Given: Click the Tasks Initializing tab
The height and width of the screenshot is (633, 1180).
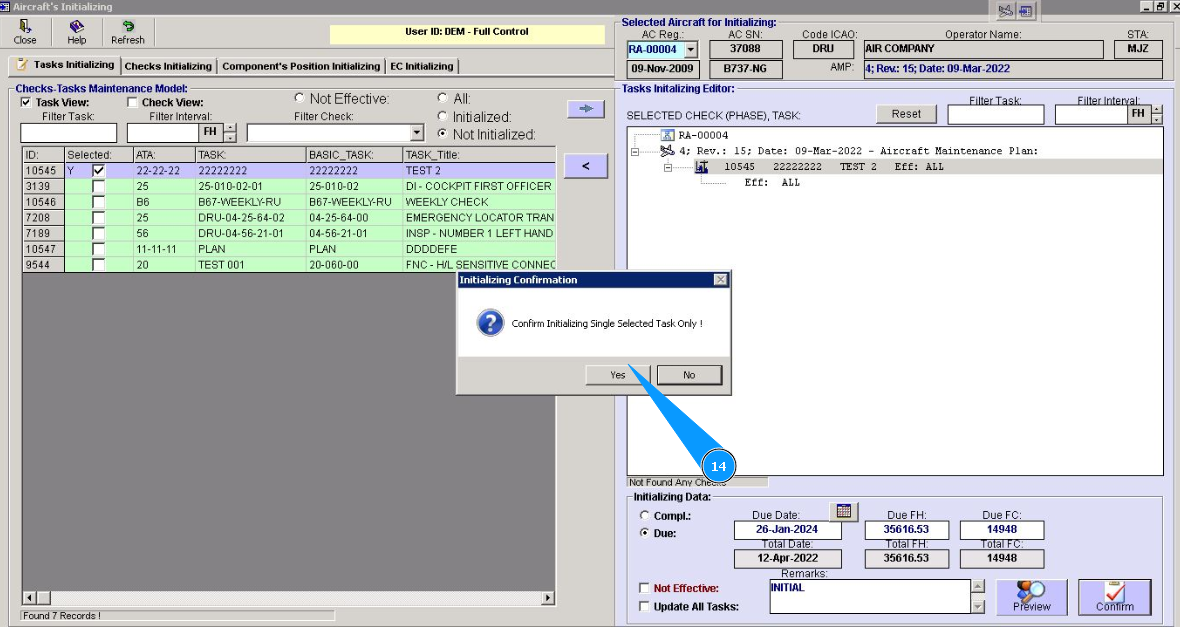Looking at the screenshot, I should tap(65, 65).
